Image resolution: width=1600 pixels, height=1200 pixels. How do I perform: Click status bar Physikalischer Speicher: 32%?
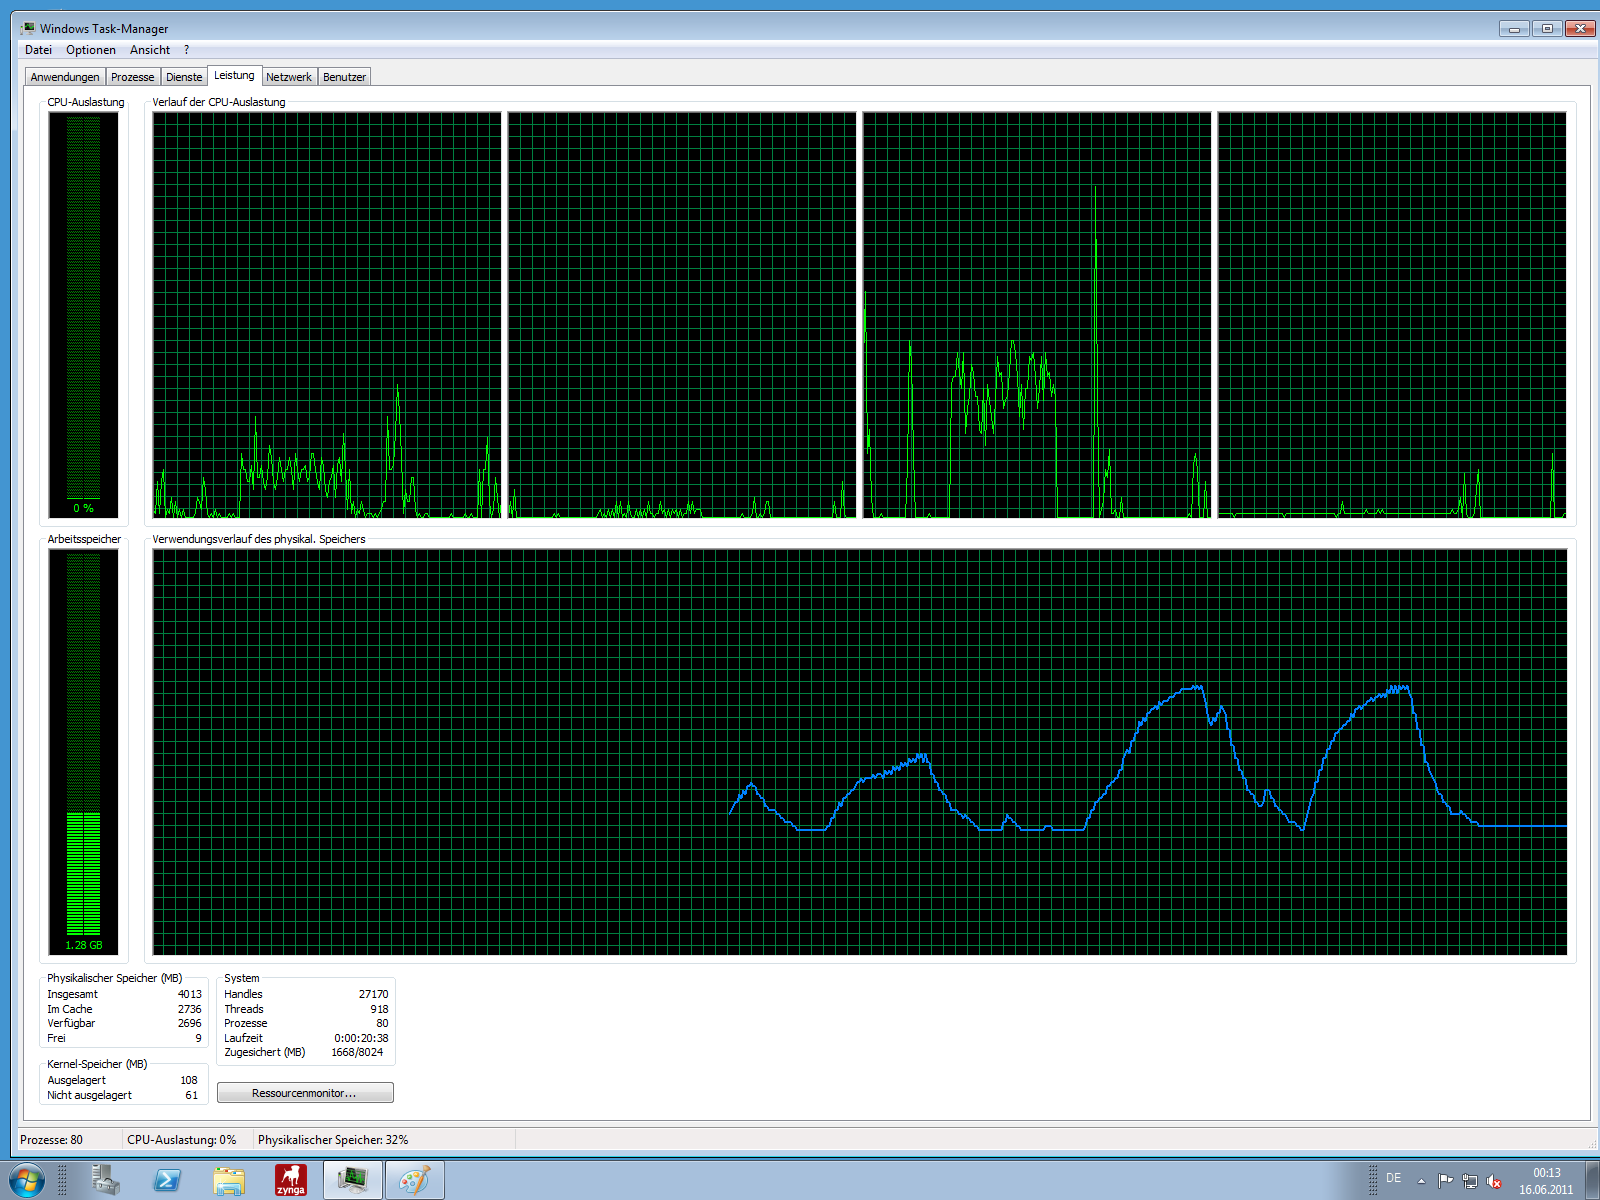(333, 1140)
